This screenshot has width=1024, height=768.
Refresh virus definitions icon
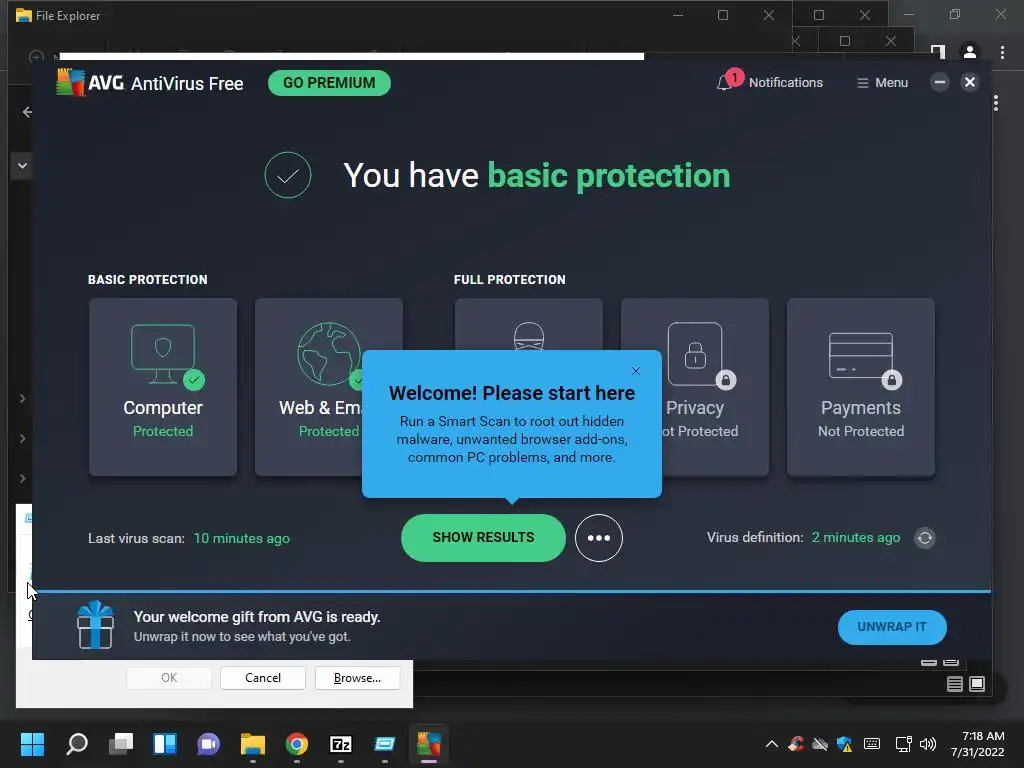point(925,537)
